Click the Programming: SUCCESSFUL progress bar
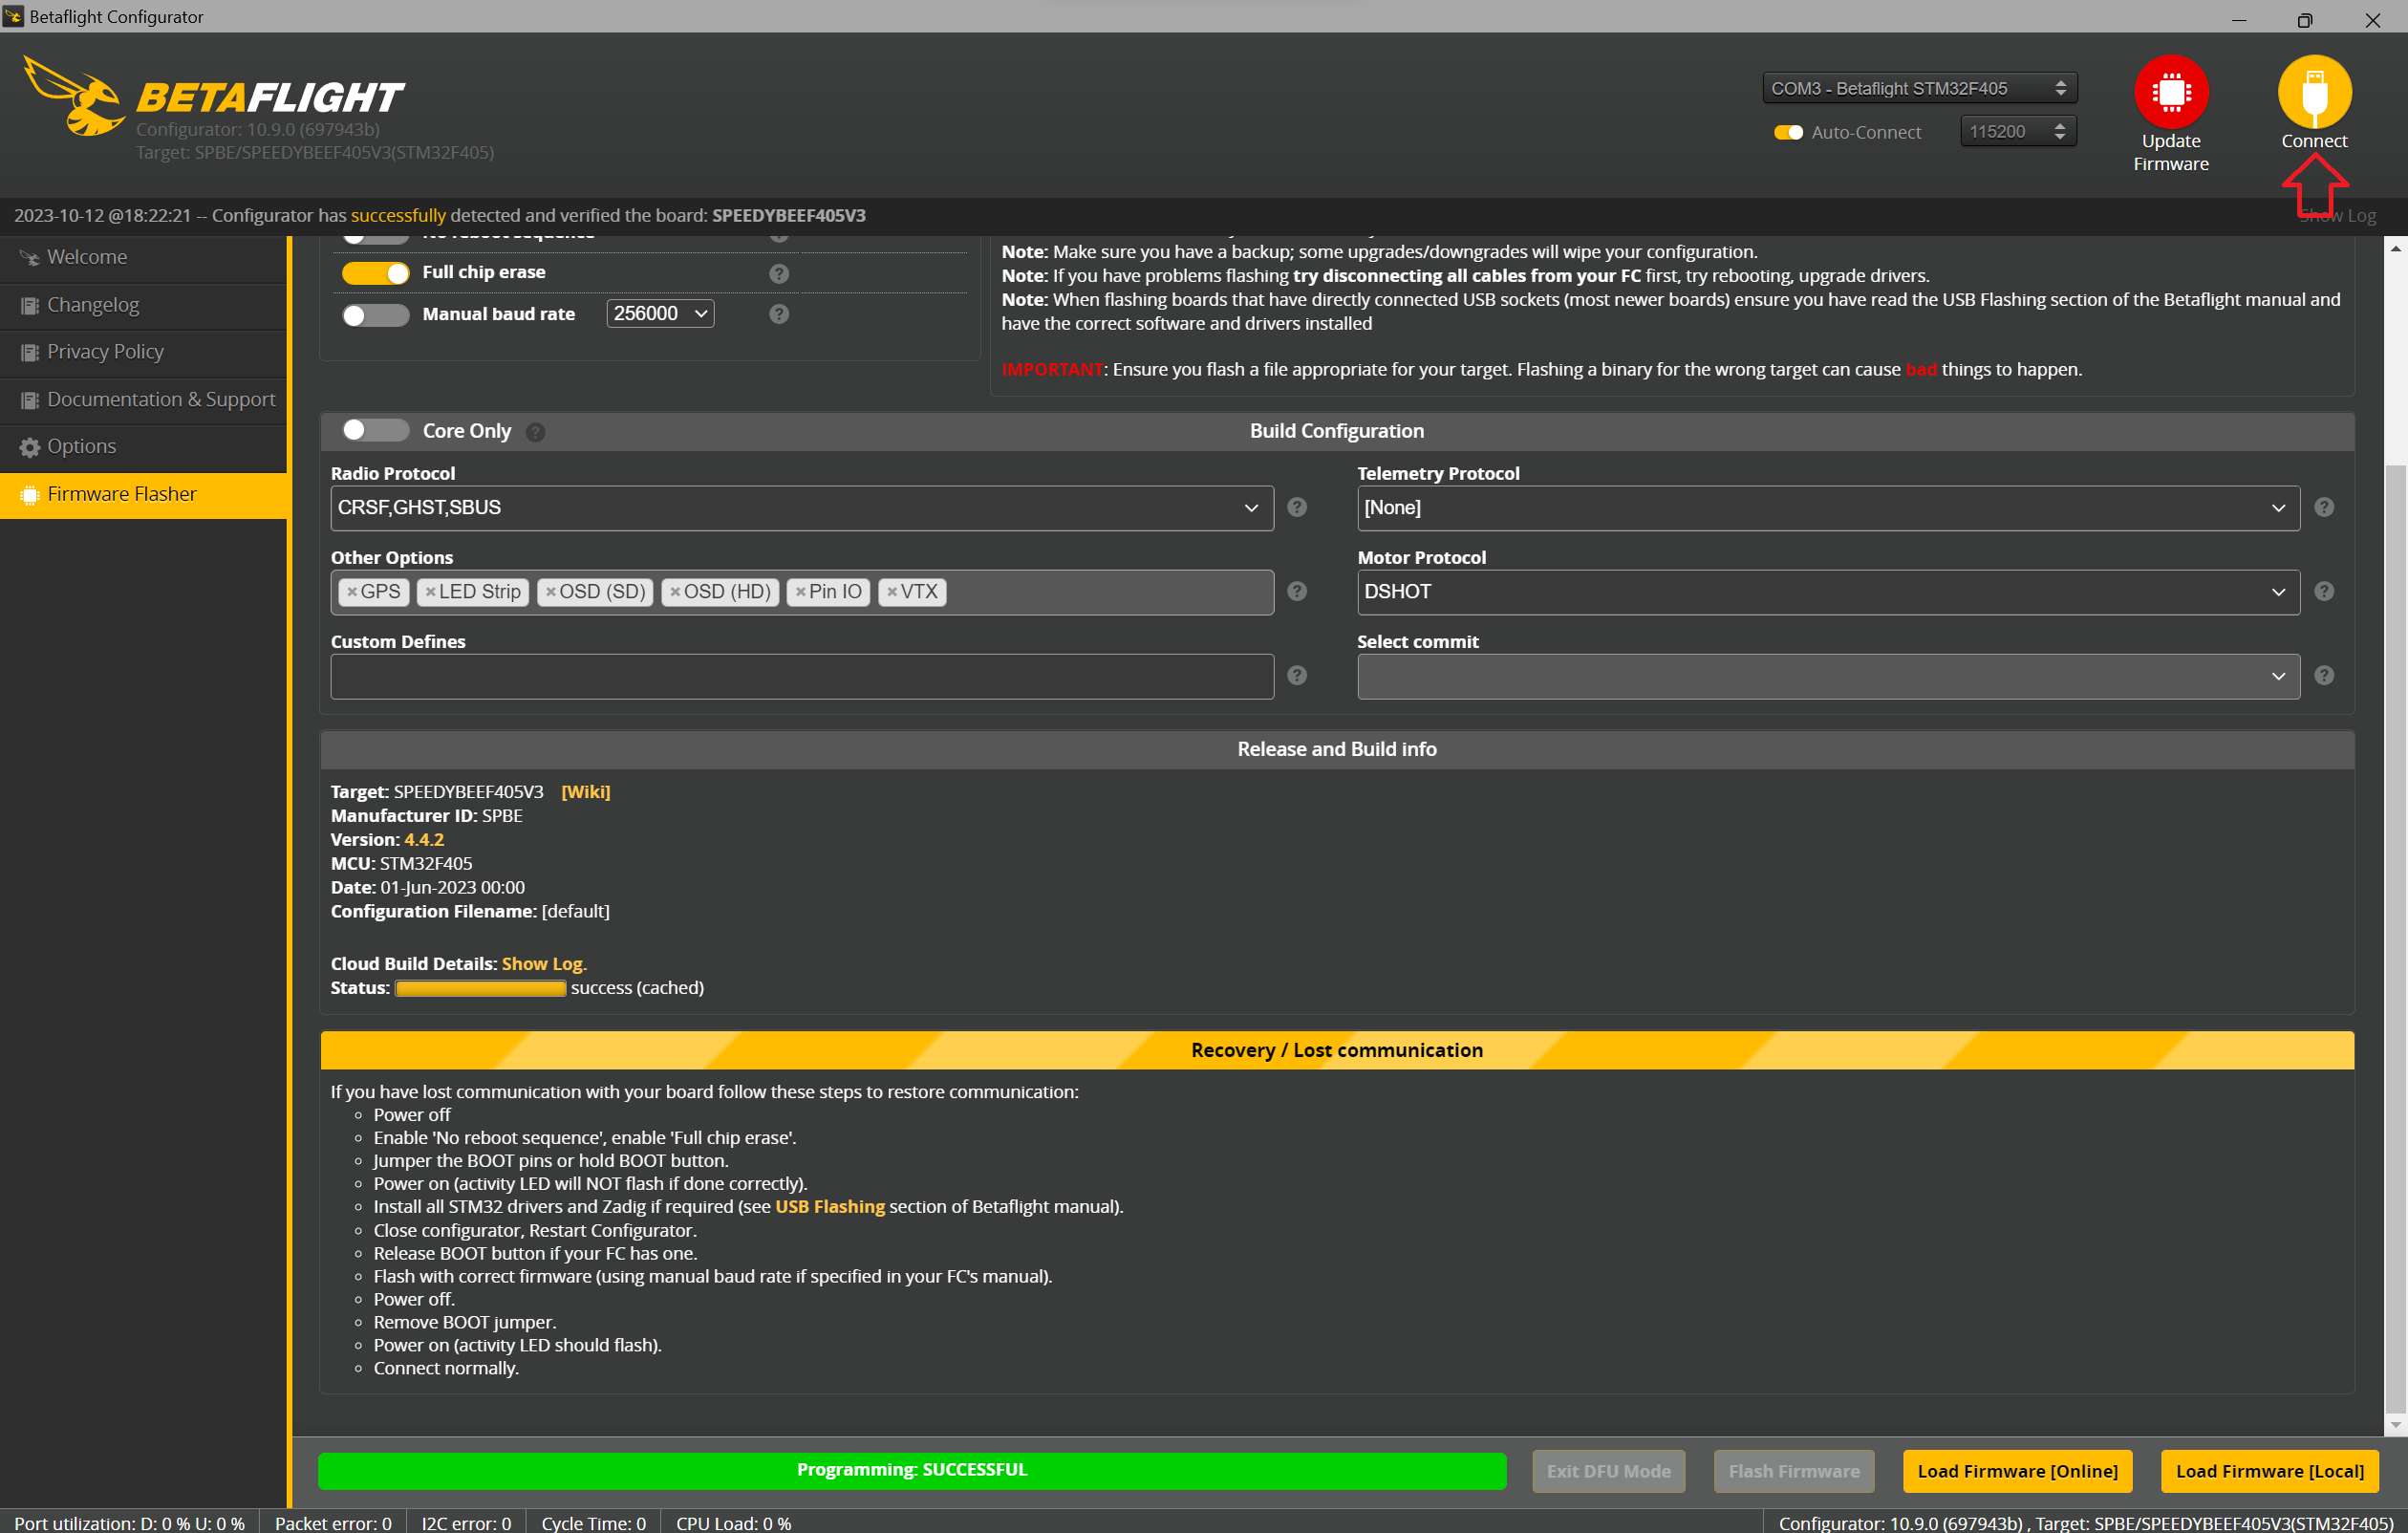Image resolution: width=2408 pixels, height=1533 pixels. (x=911, y=1470)
